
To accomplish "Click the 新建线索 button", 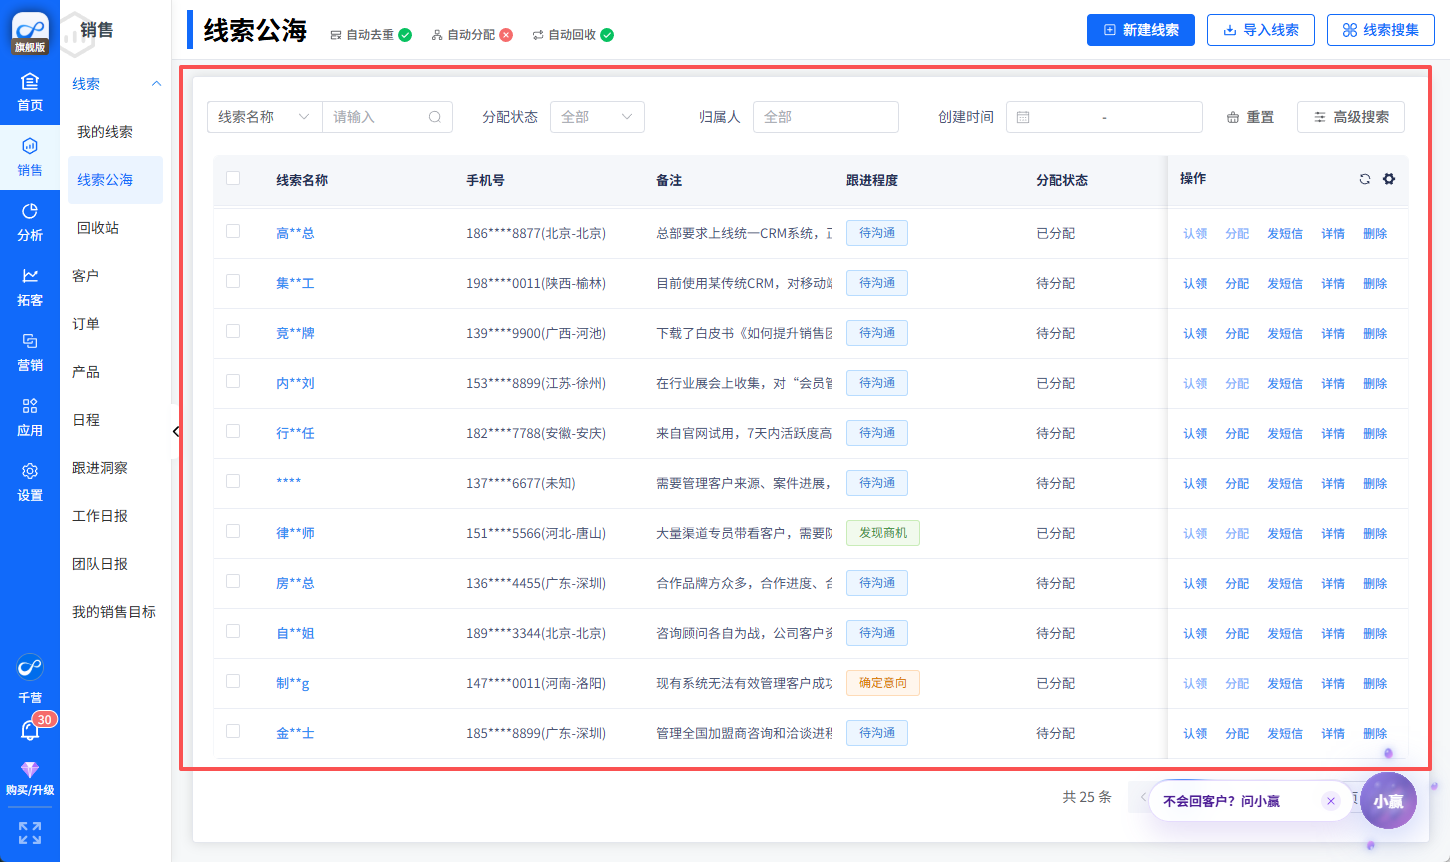I will pyautogui.click(x=1140, y=30).
